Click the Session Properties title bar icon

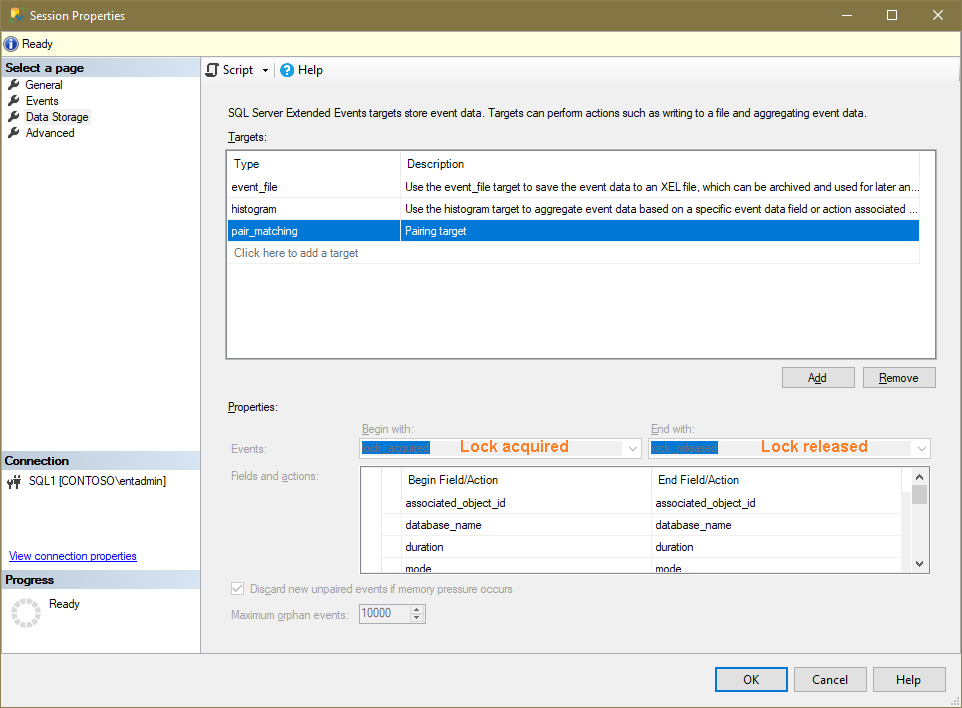tap(16, 15)
